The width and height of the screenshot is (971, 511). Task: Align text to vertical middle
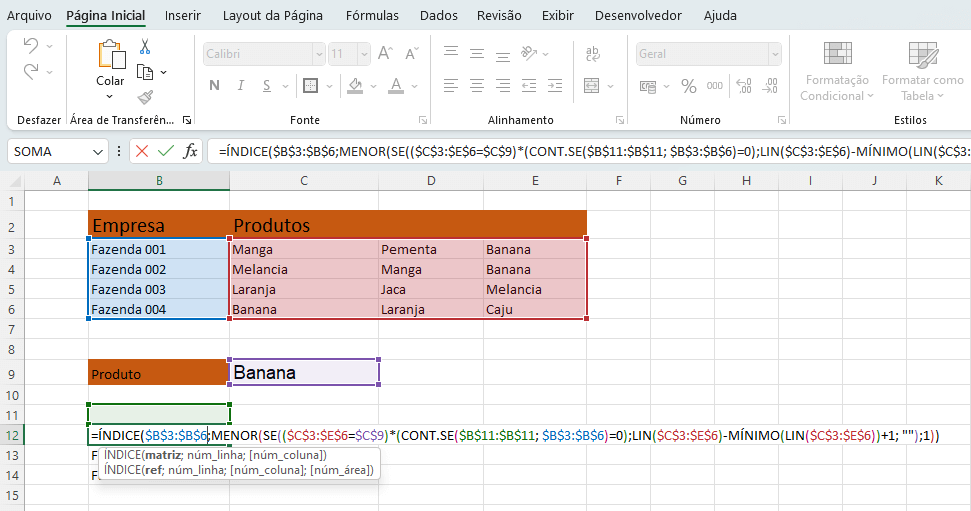[x=477, y=53]
